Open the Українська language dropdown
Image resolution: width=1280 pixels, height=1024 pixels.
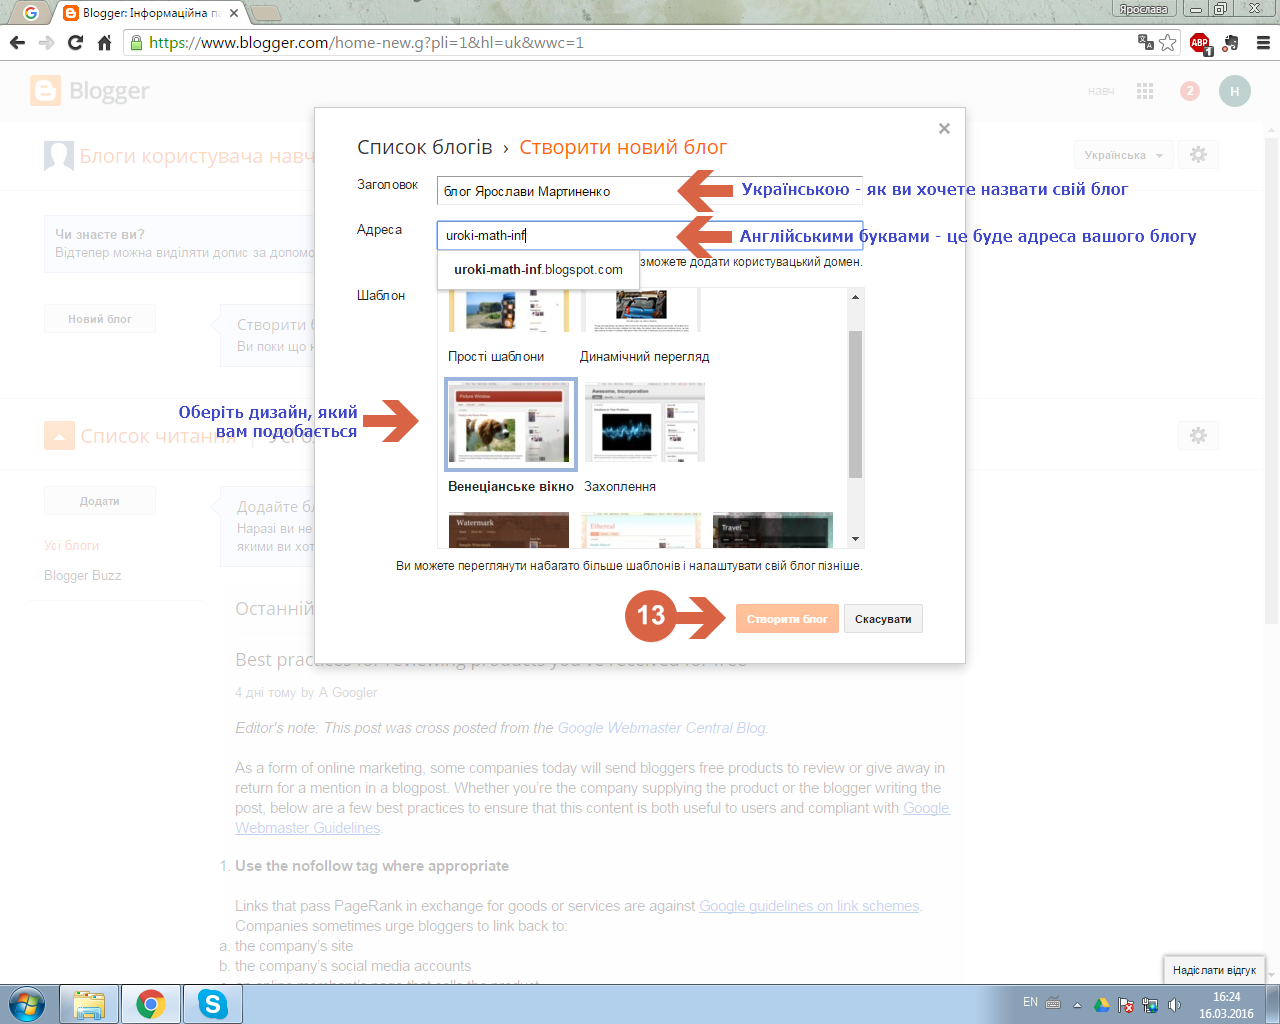tap(1124, 155)
